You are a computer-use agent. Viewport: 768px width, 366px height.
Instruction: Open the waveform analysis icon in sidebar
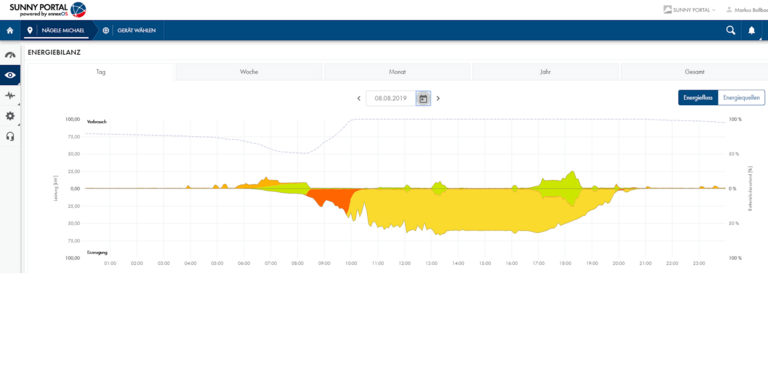click(10, 96)
